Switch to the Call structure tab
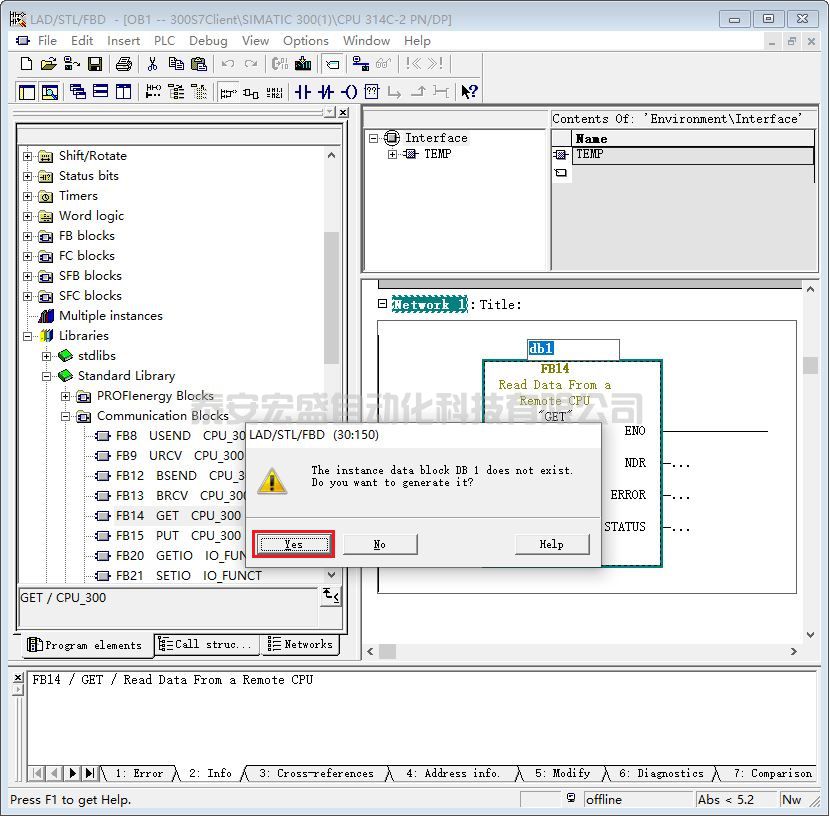The width and height of the screenshot is (830, 818). 207,645
